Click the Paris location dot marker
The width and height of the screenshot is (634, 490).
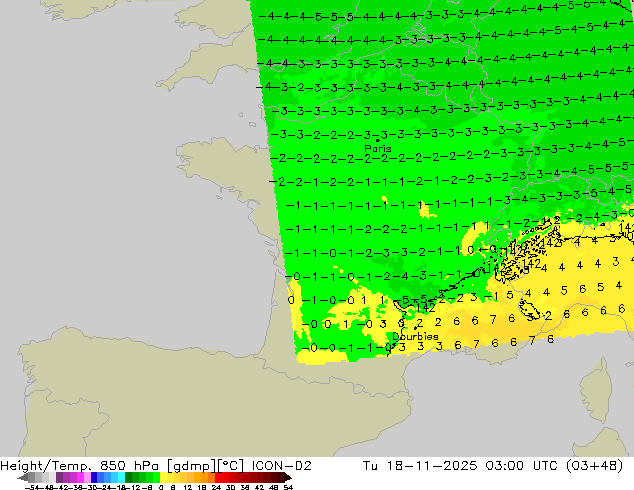click(378, 140)
